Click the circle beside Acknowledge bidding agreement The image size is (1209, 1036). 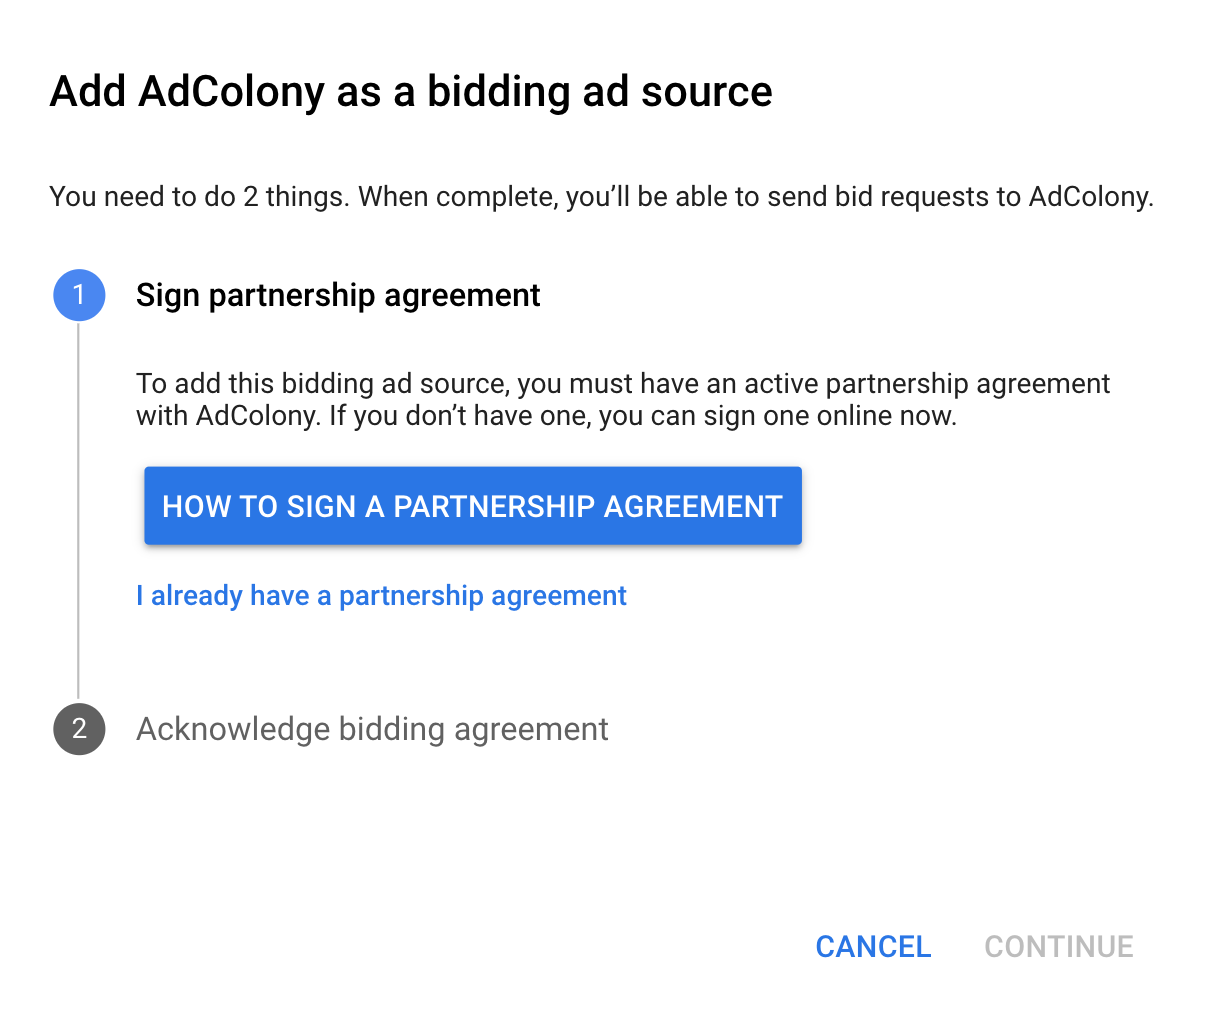tap(79, 729)
